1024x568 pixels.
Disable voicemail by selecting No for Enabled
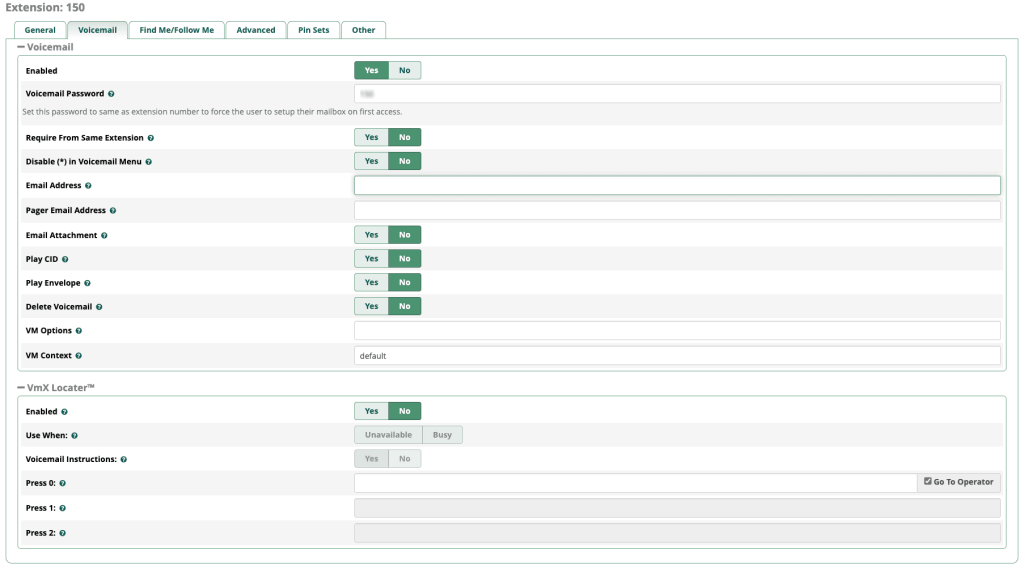click(x=405, y=71)
